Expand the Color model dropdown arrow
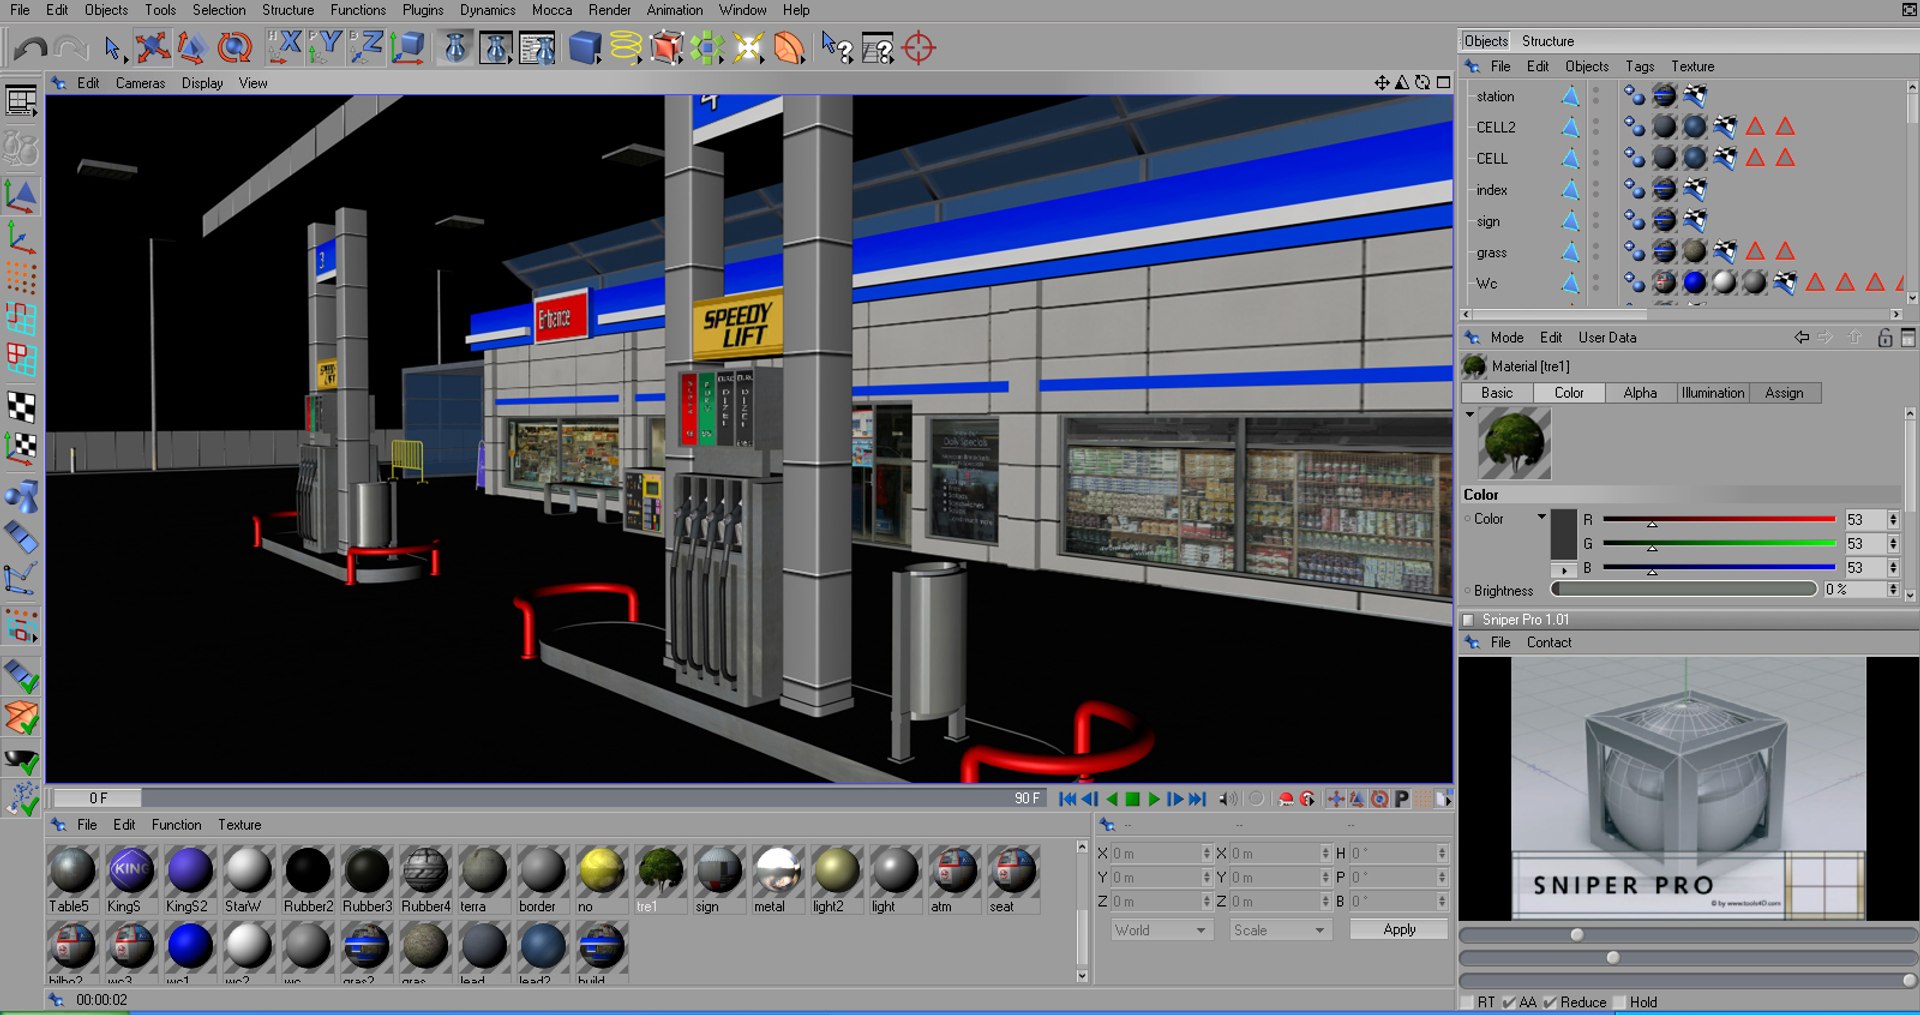1920x1015 pixels. point(1541,517)
